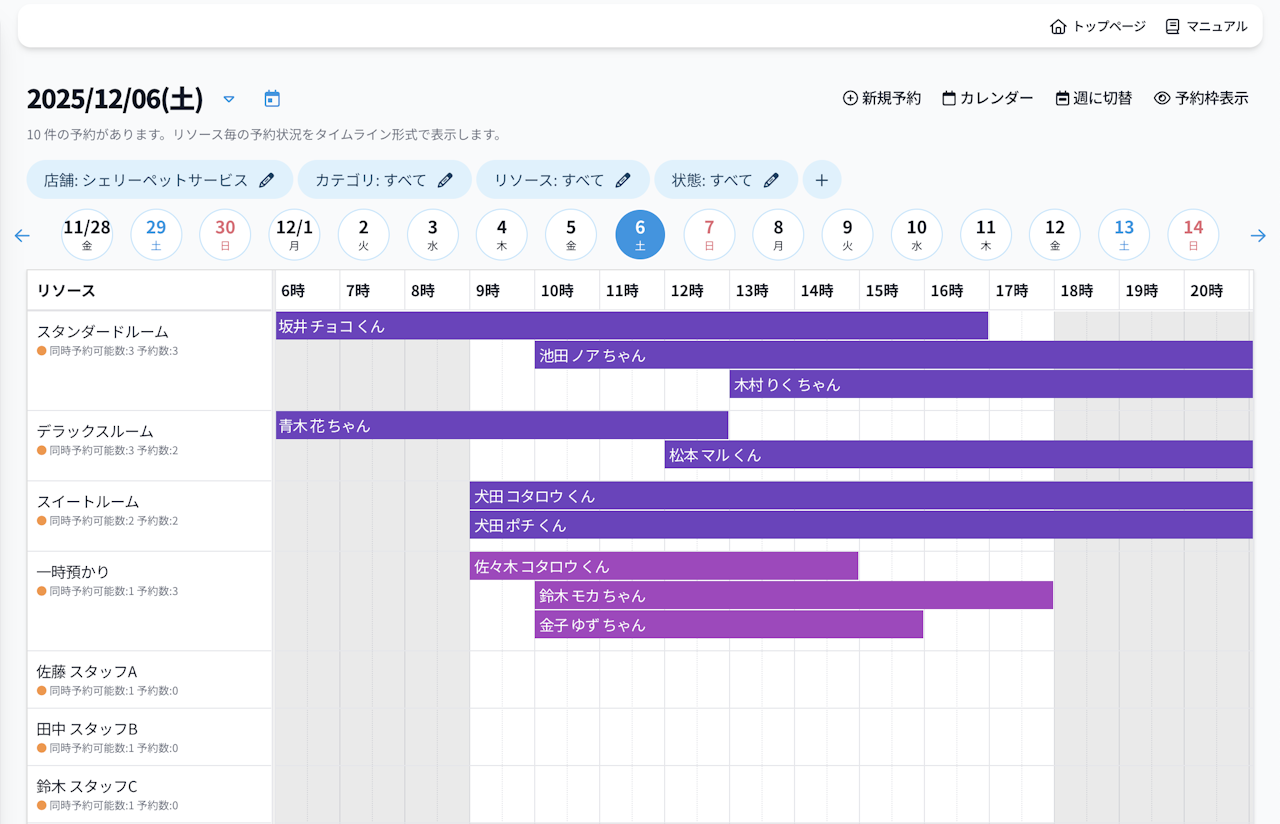Open the date picker calendar icon
Screen dimensions: 1280x824
coord(270,99)
